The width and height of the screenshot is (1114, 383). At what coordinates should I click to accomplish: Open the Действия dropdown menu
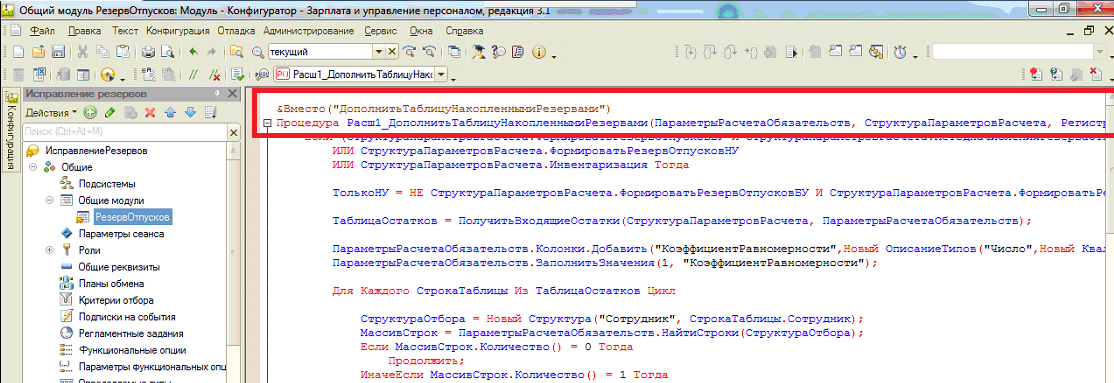(x=51, y=112)
